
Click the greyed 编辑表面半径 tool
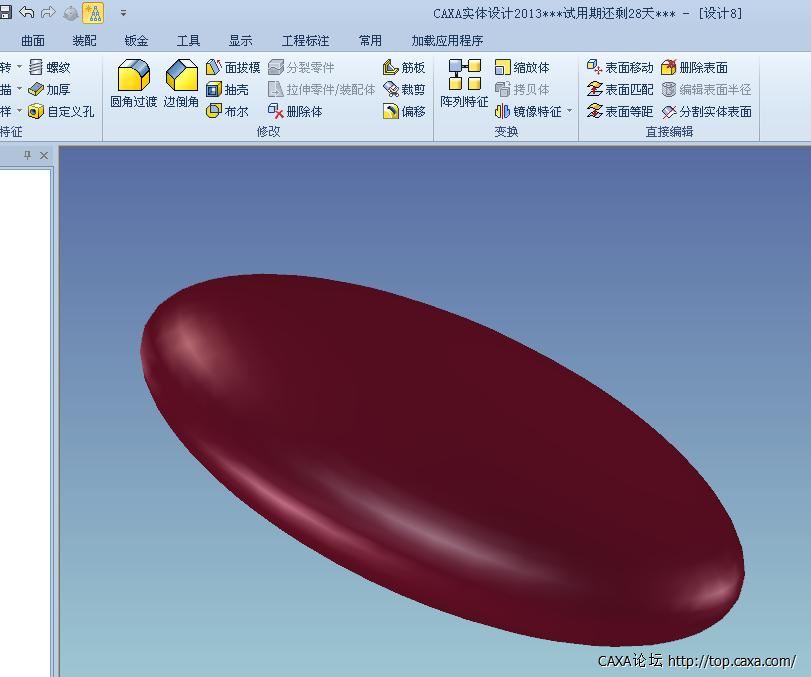(x=707, y=89)
